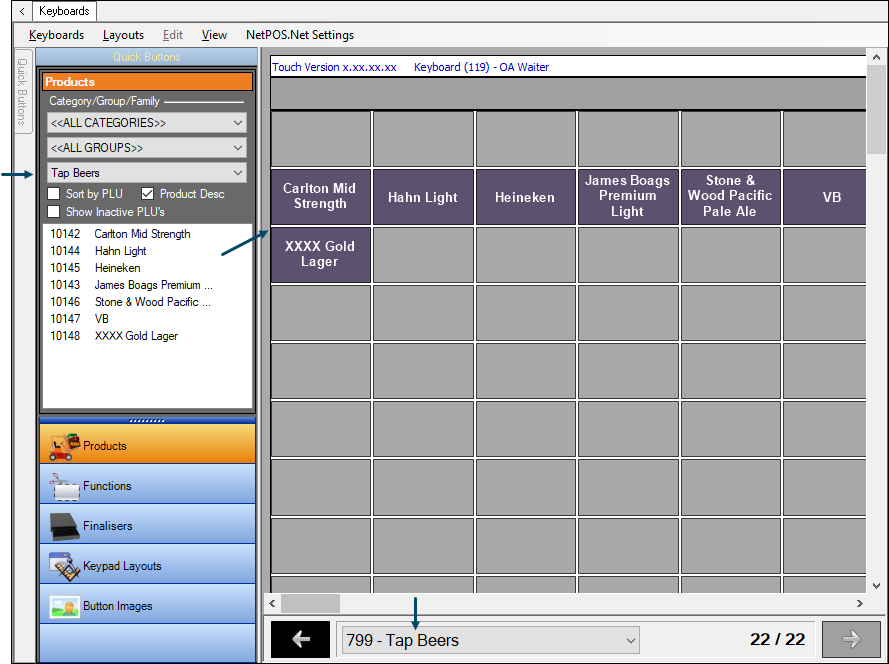The height and width of the screenshot is (664, 889).
Task: Go to previous keyboard page arrow
Action: (x=300, y=640)
